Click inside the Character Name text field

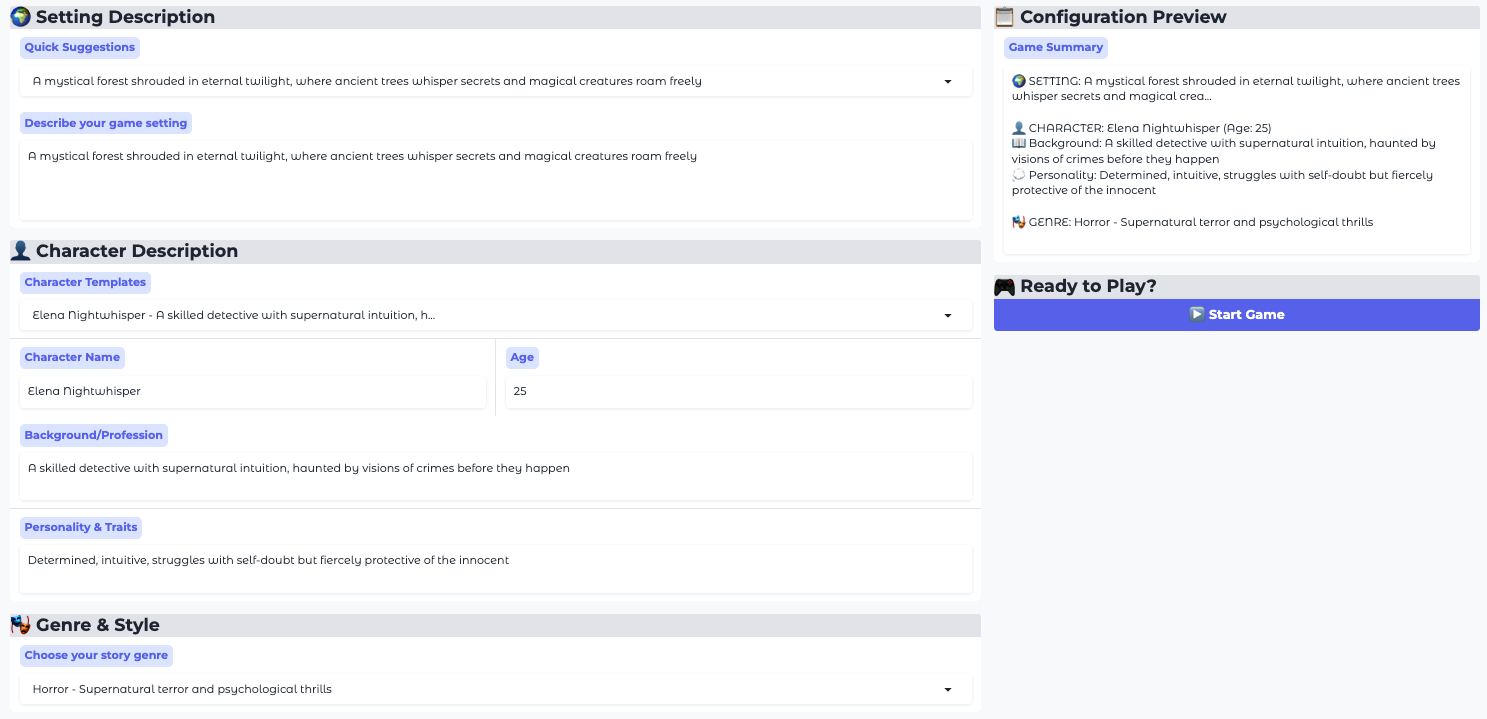250,391
